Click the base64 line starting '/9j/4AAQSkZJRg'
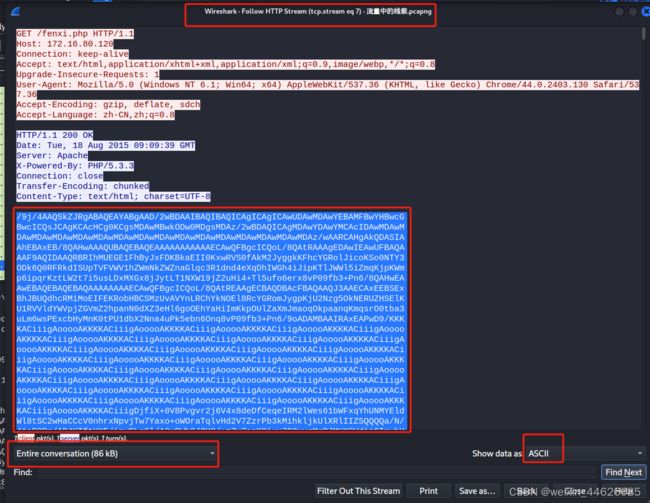 (211, 217)
